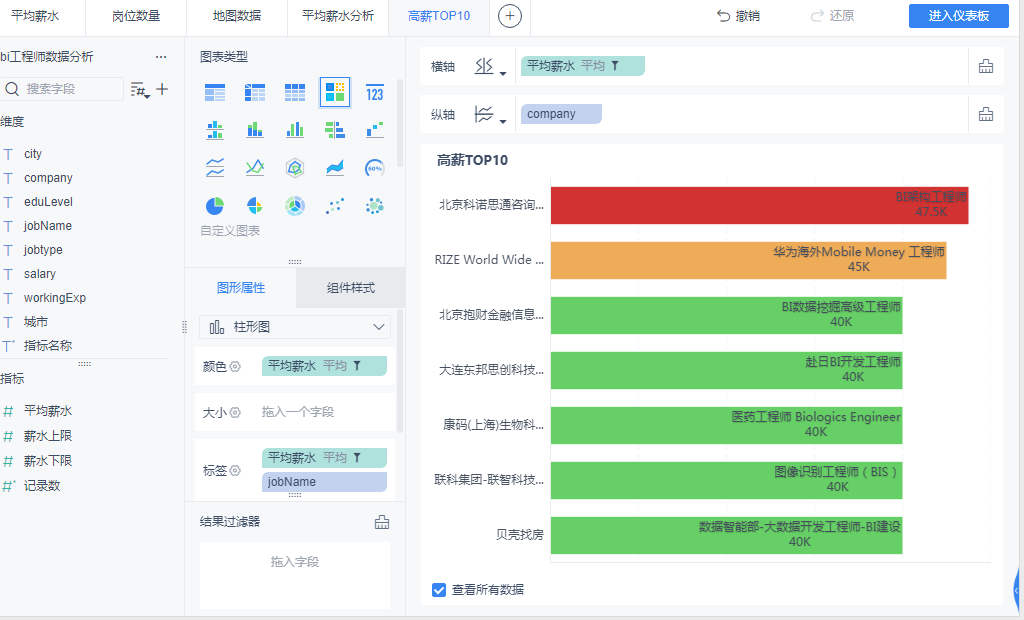Open label settings gear next to 标签
1024x620 pixels.
235,470
